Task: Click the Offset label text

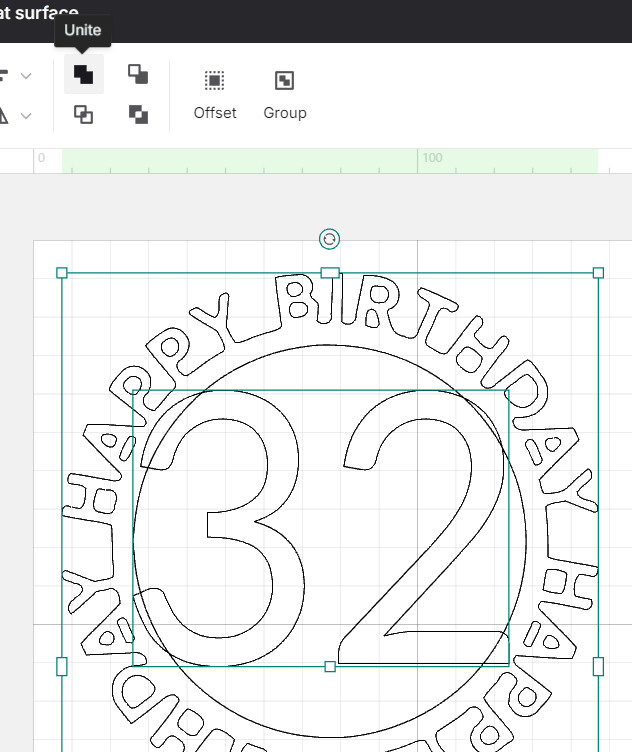Action: click(215, 113)
